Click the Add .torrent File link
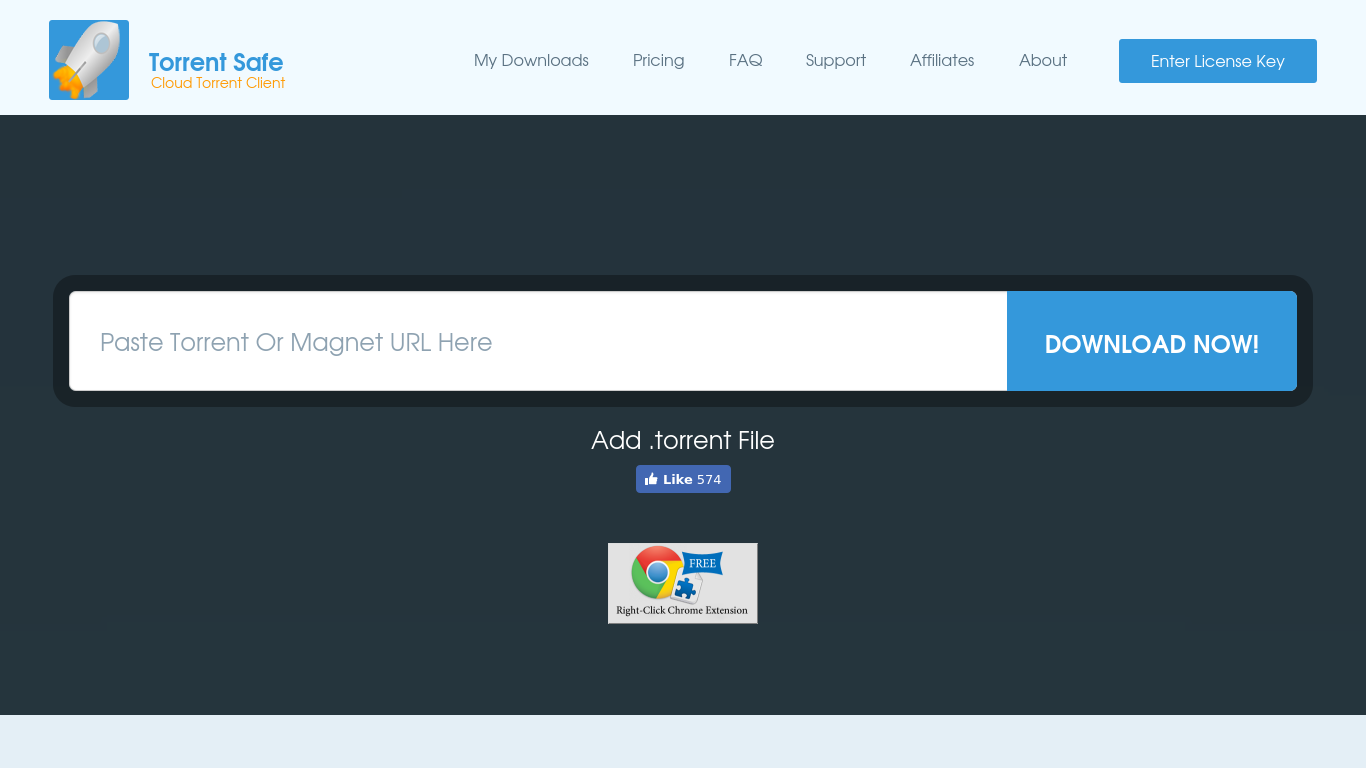This screenshot has height=768, width=1366. coord(683,440)
